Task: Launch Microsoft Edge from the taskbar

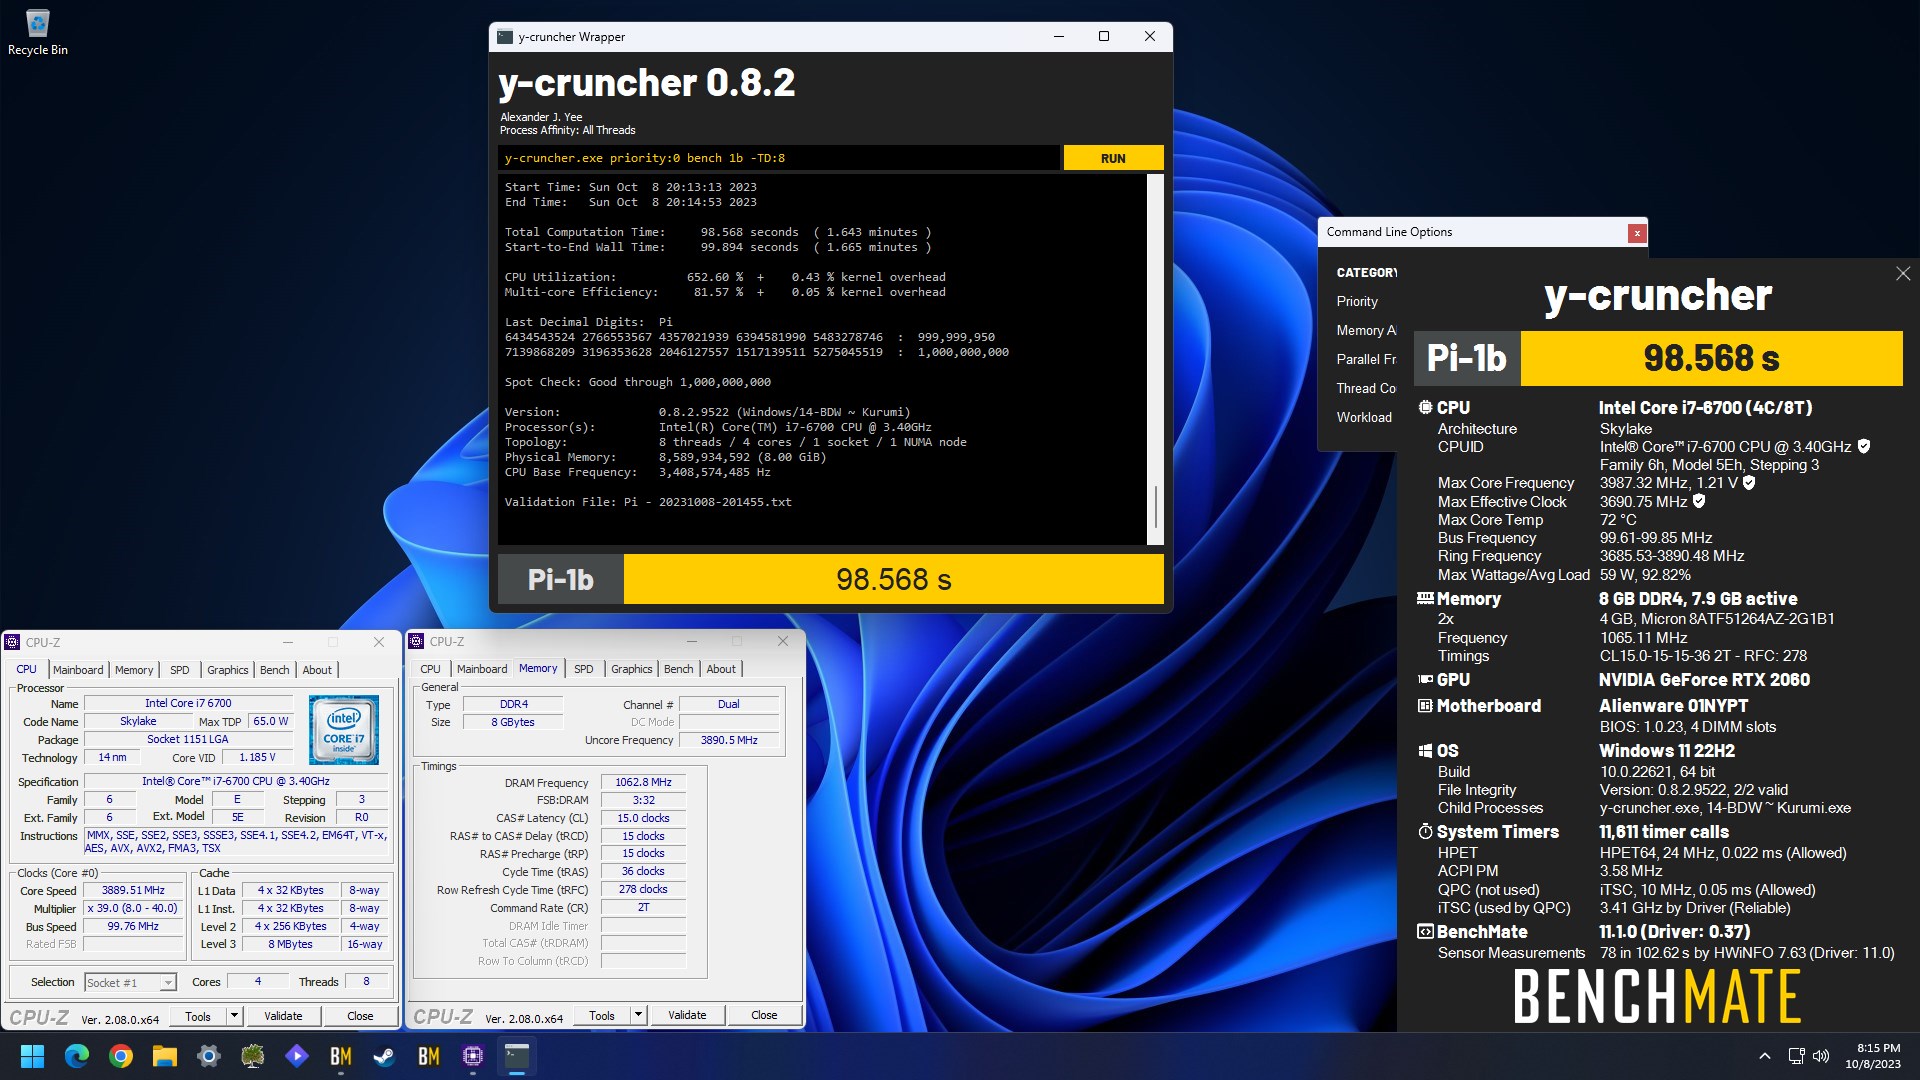Action: click(76, 1056)
